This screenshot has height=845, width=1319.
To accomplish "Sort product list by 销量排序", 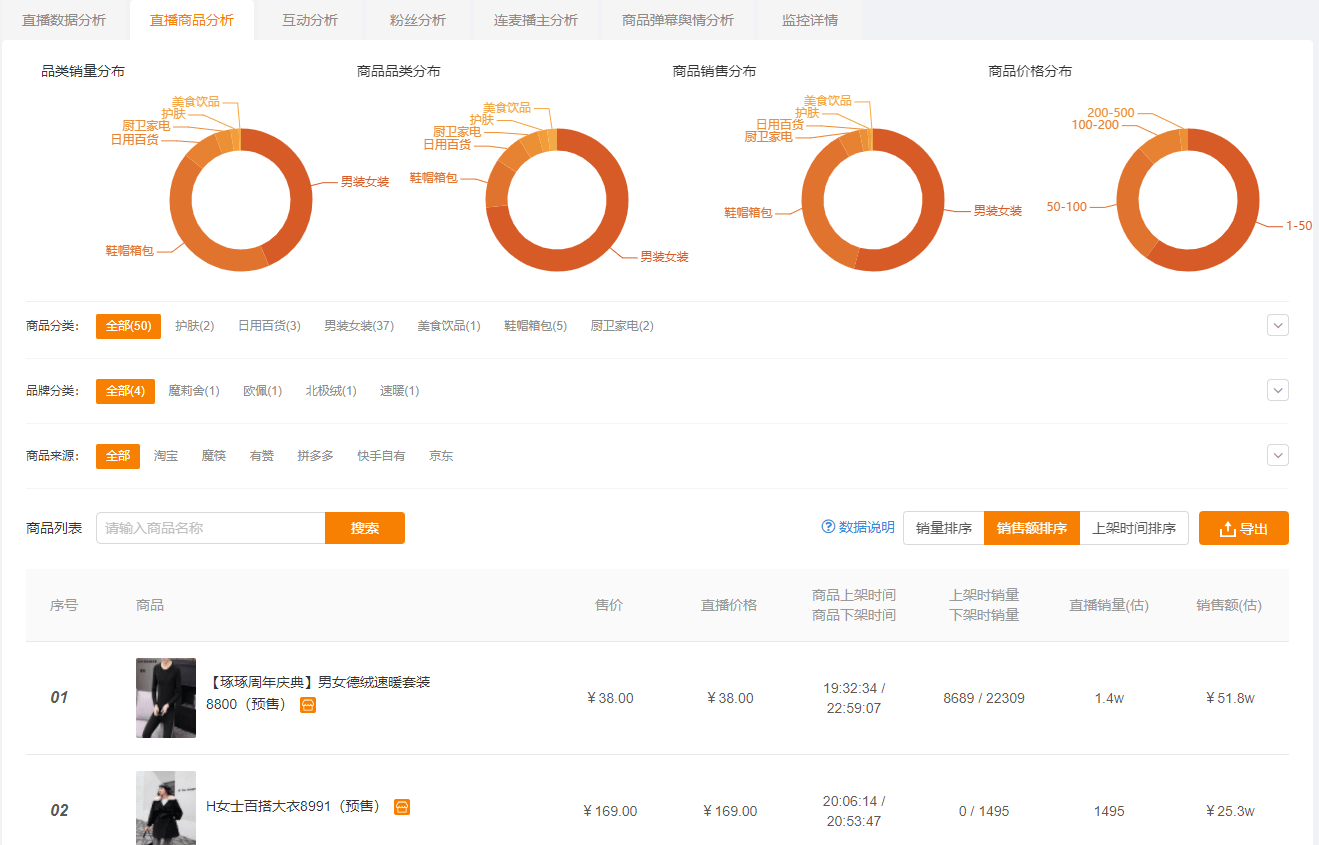I will click(943, 528).
